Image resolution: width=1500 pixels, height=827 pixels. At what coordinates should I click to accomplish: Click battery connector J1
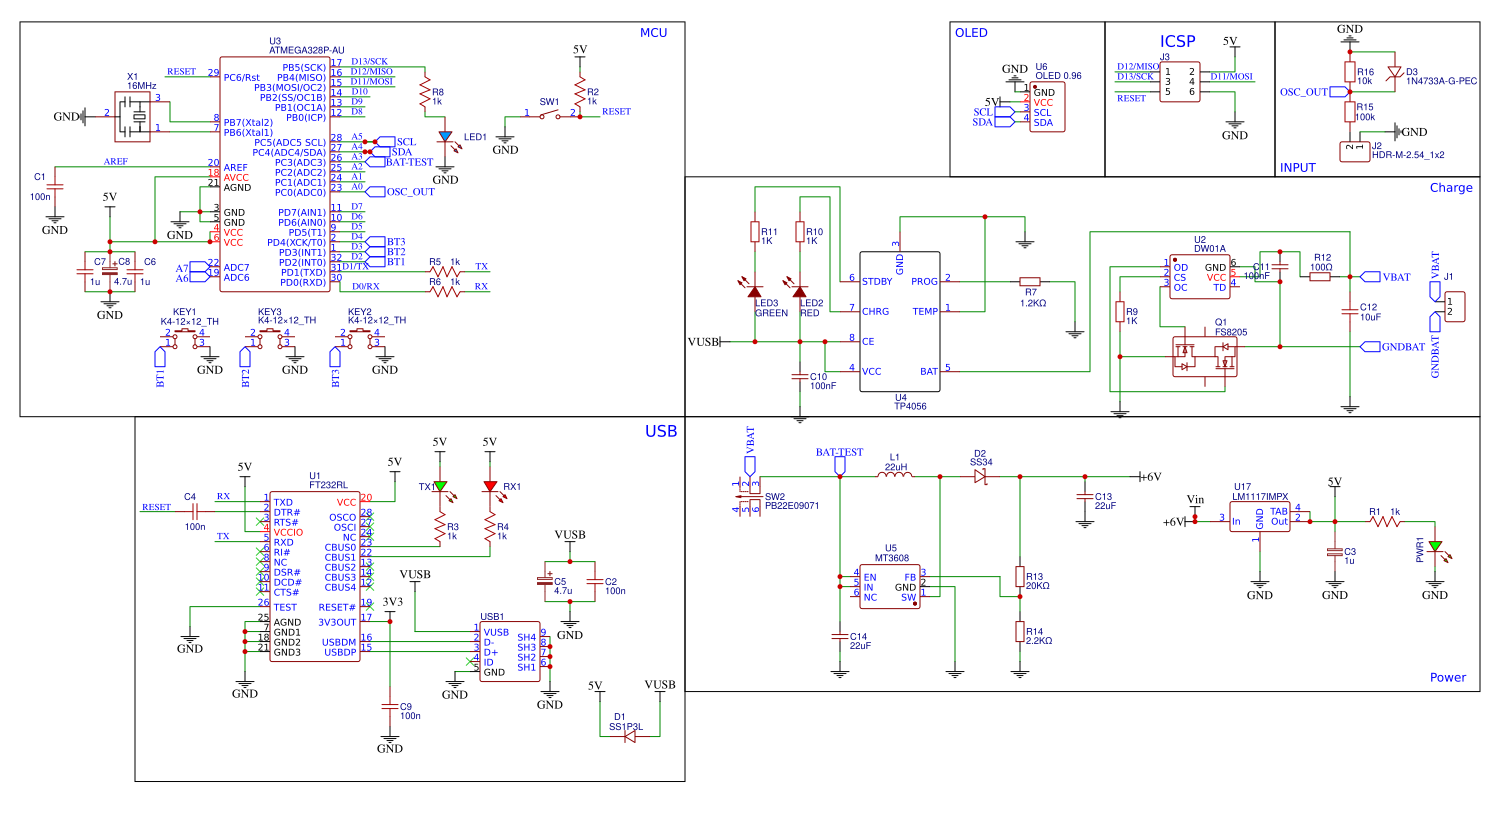click(x=1455, y=307)
